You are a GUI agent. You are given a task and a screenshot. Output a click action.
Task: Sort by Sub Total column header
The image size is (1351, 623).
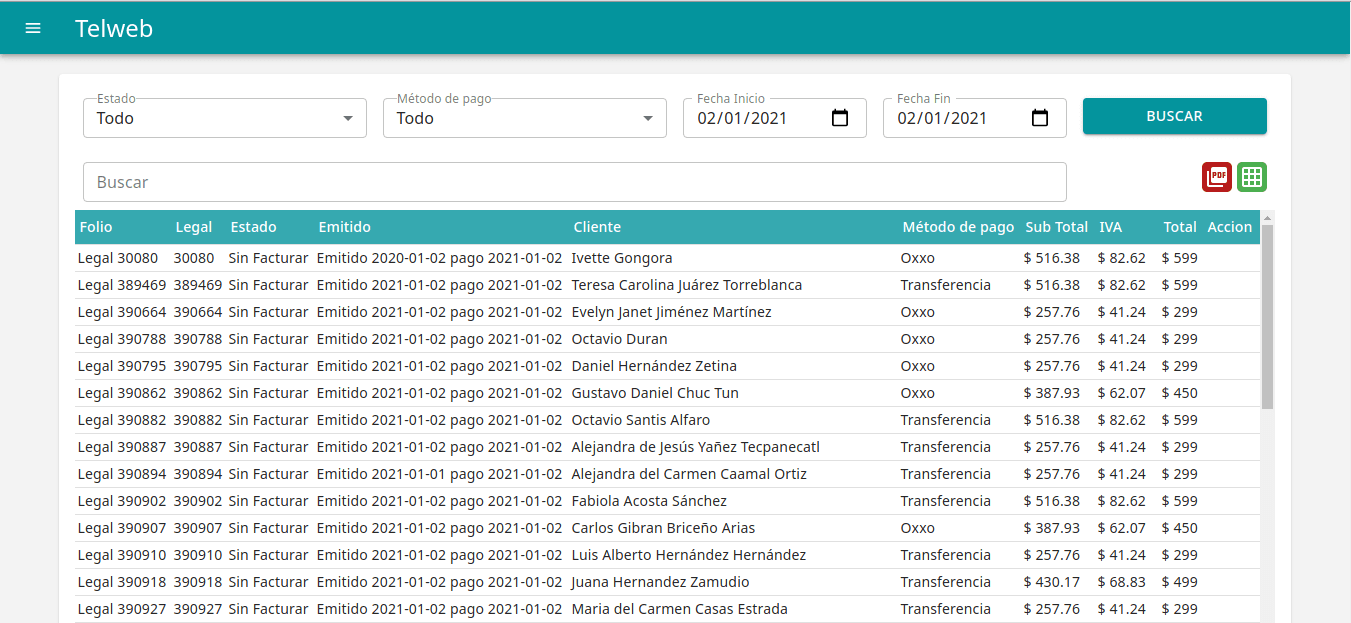(1057, 227)
